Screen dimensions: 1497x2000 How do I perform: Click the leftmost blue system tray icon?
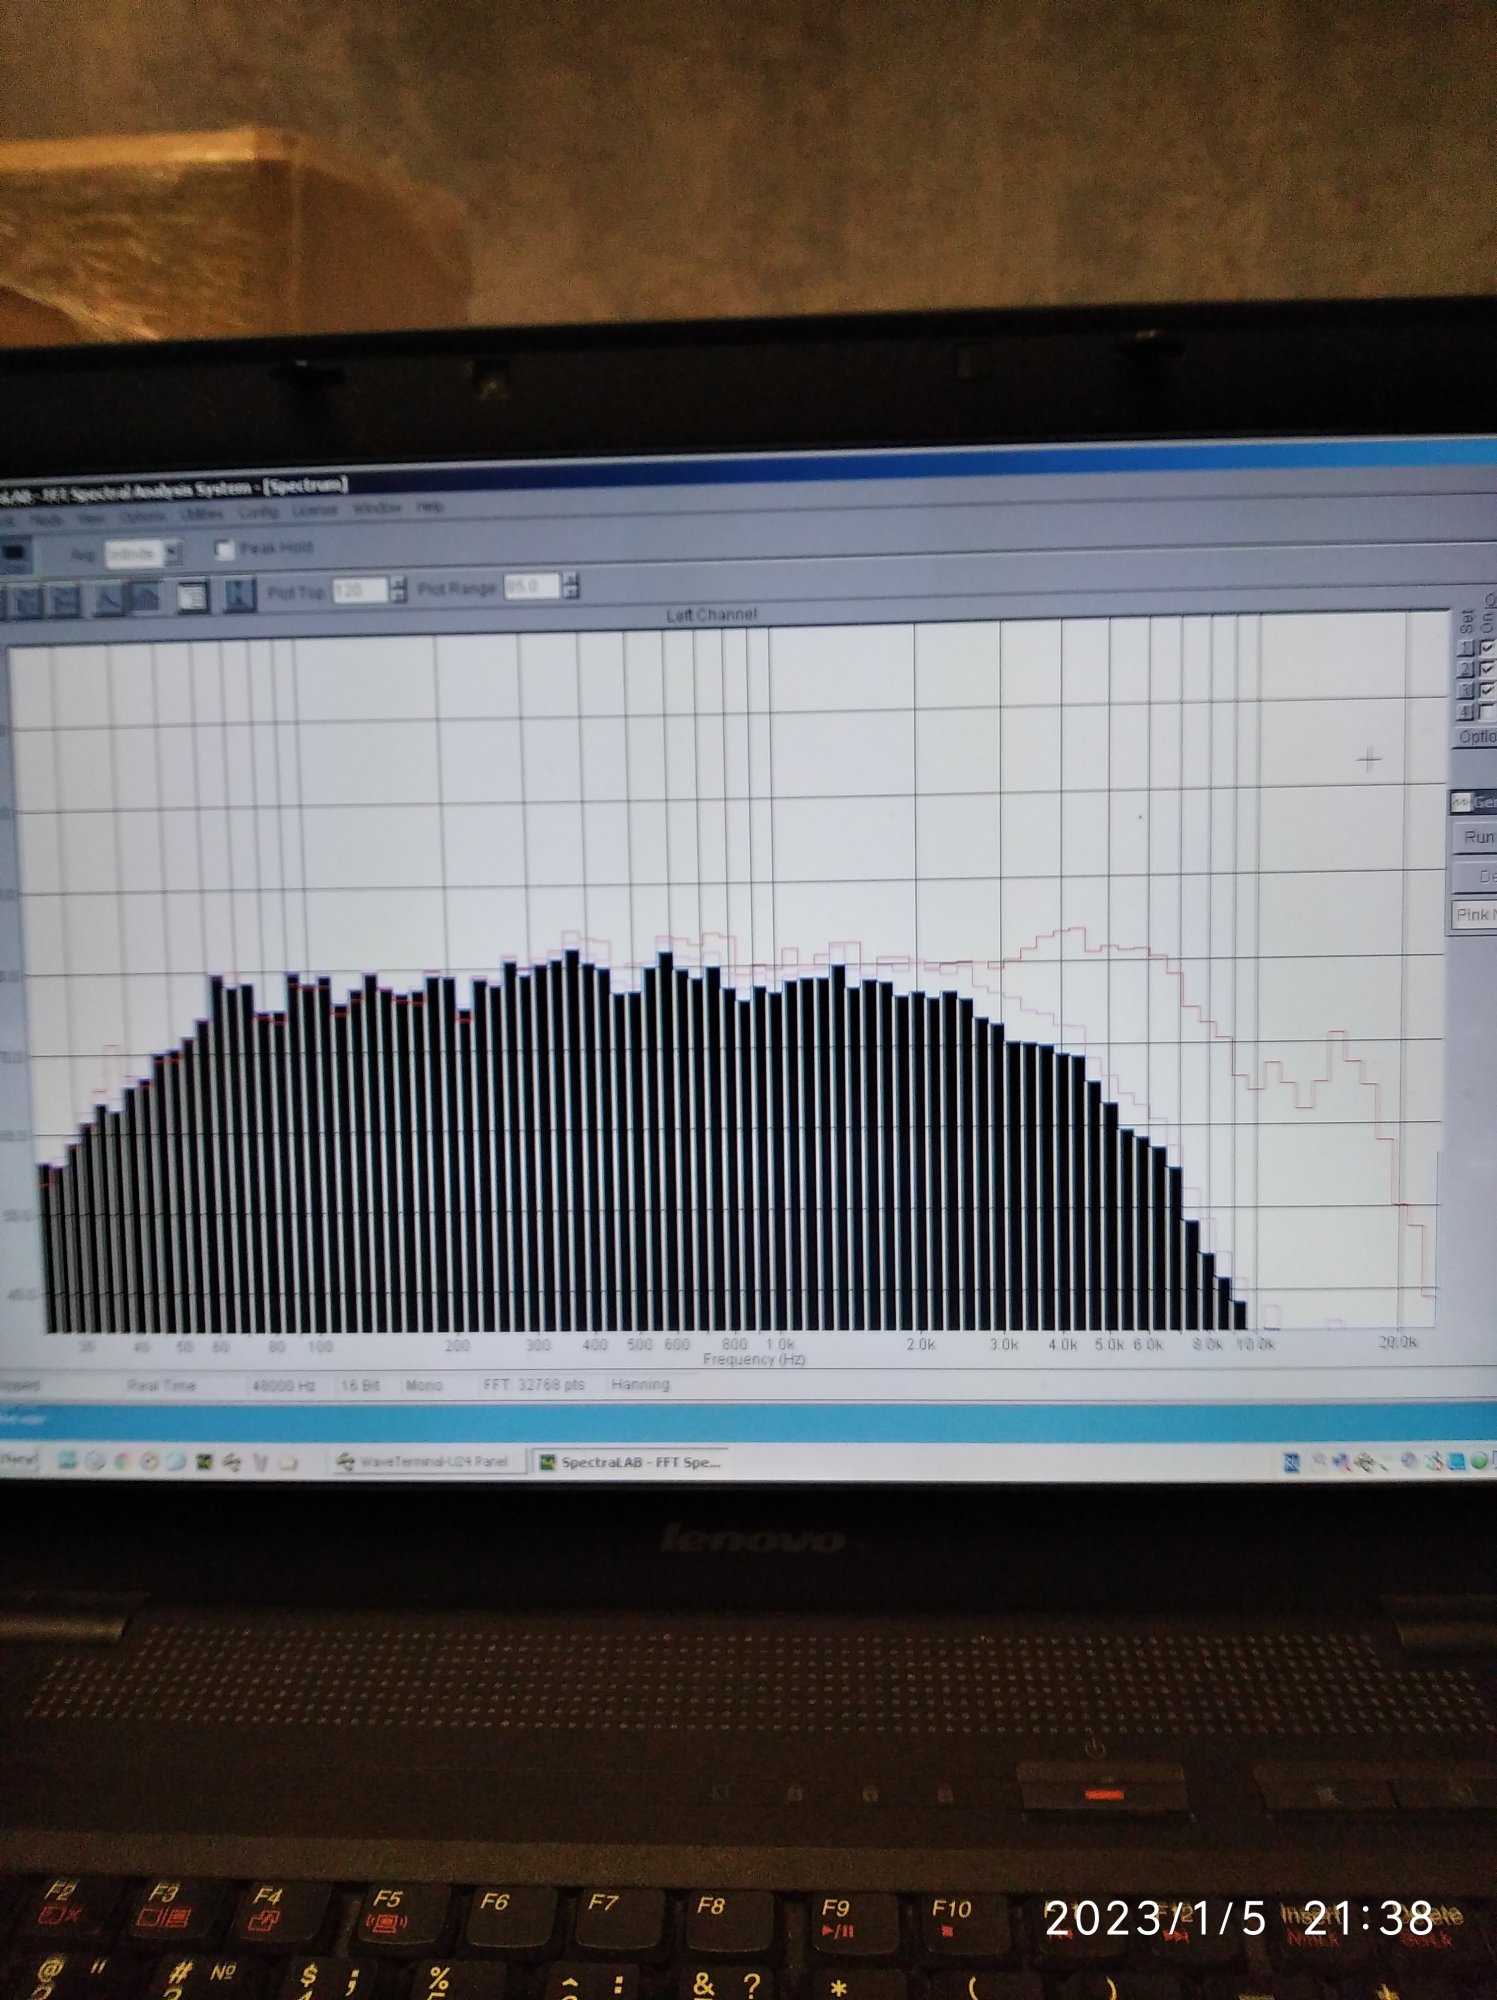tap(1291, 1463)
